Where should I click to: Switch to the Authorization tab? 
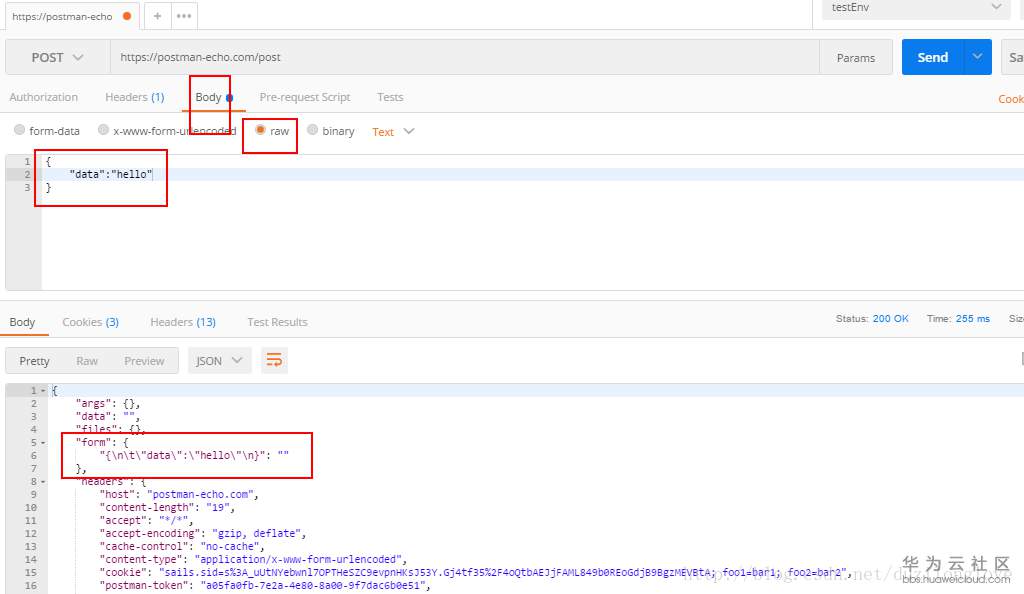44,97
